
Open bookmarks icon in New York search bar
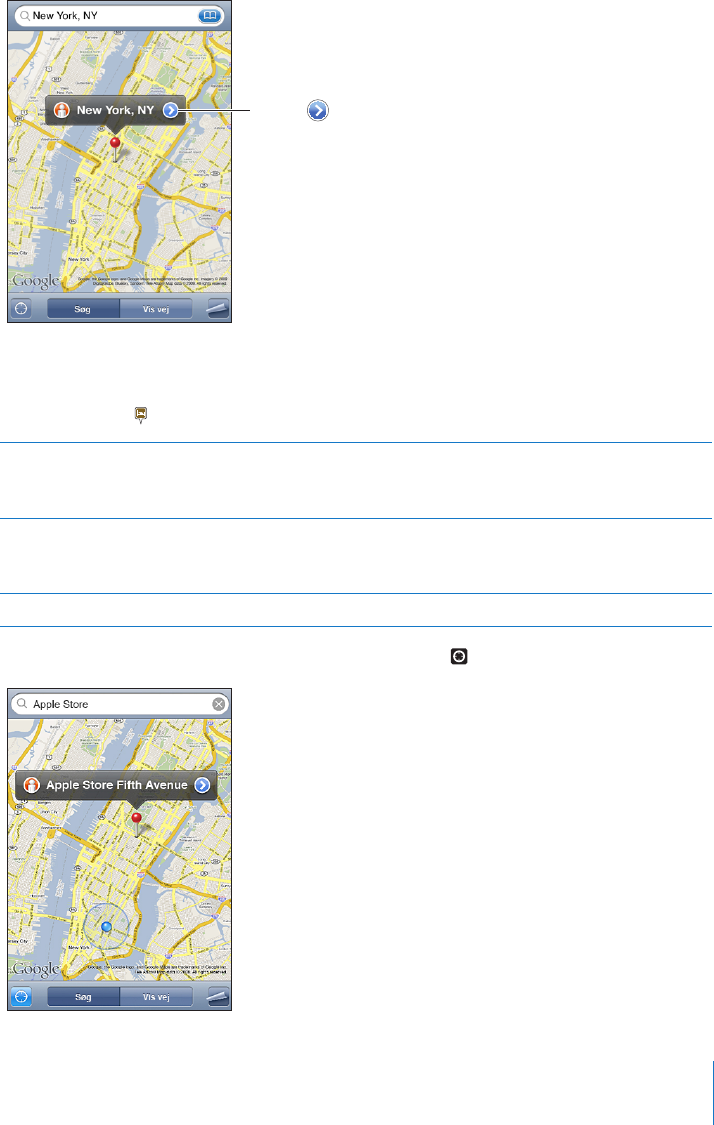tap(209, 16)
